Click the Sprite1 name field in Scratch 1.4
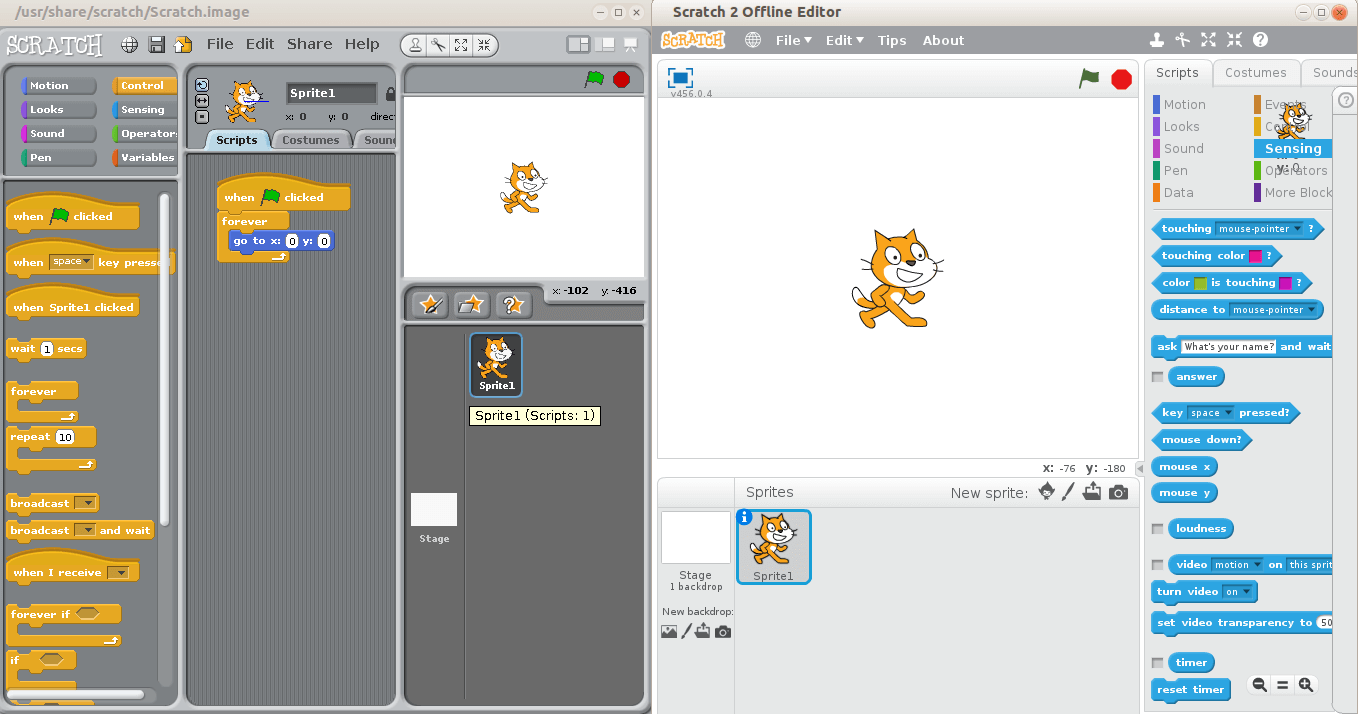This screenshot has width=1358, height=714. [x=331, y=94]
